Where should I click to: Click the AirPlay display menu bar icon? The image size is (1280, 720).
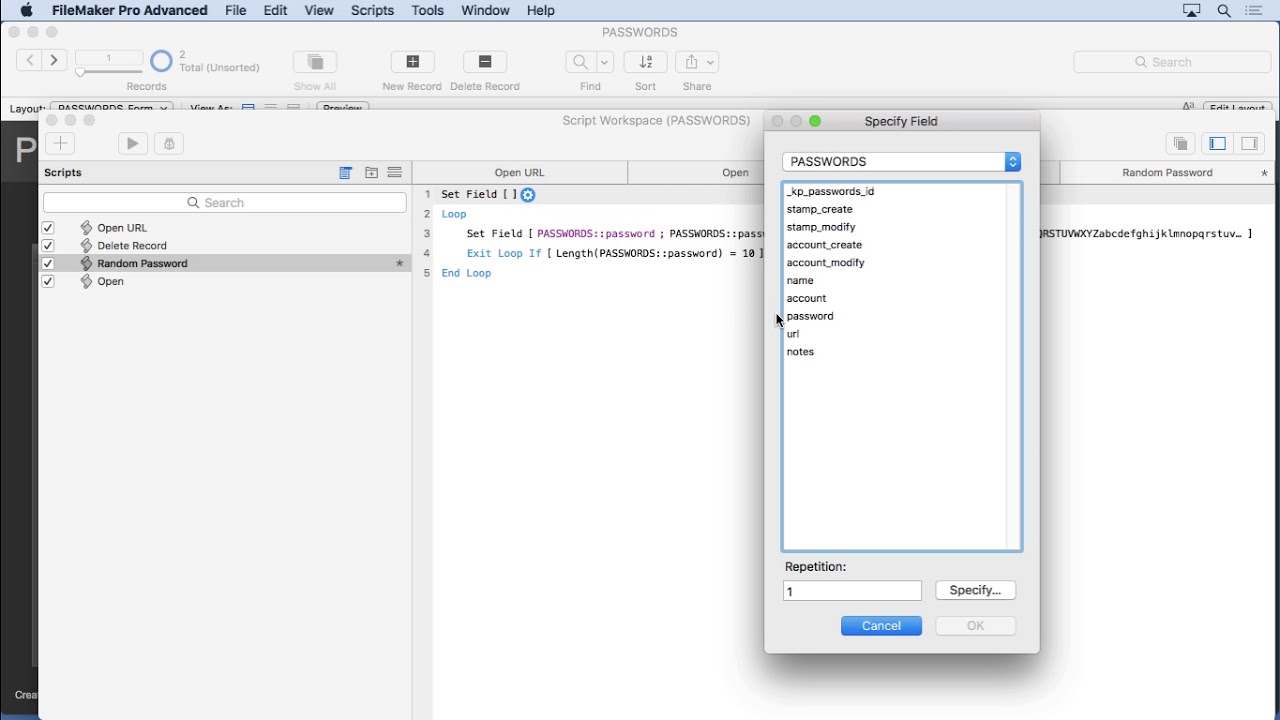tap(1192, 11)
